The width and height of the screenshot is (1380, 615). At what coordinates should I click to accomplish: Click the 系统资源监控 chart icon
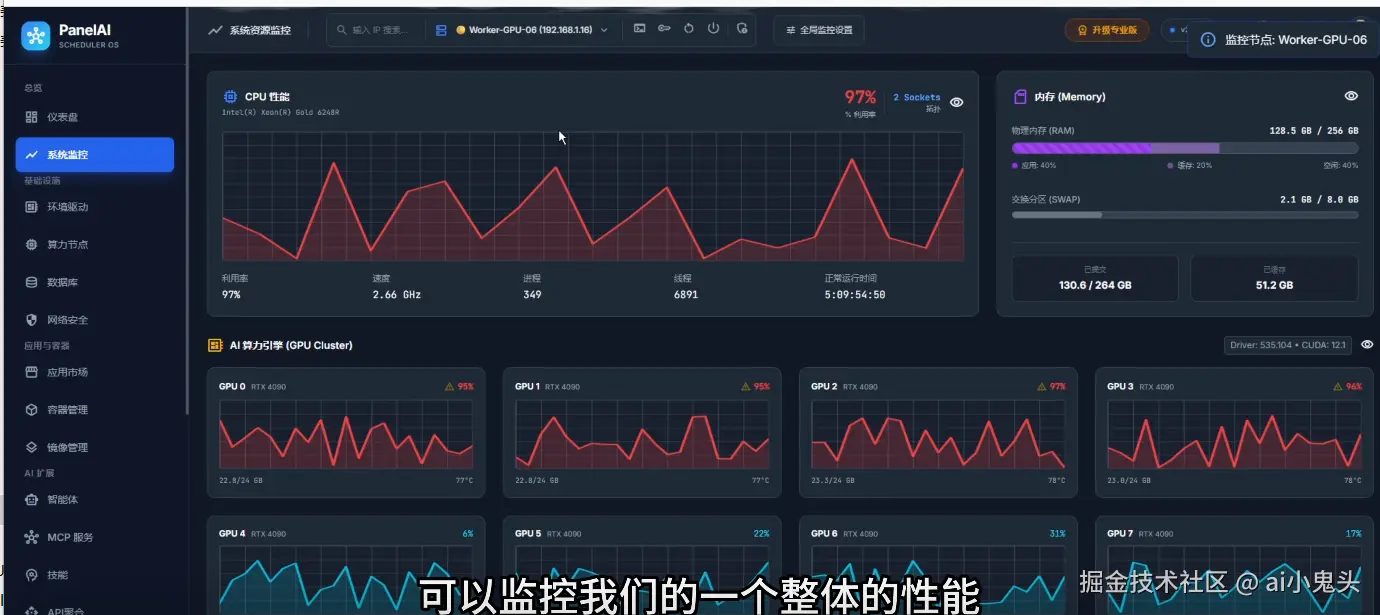coord(215,30)
